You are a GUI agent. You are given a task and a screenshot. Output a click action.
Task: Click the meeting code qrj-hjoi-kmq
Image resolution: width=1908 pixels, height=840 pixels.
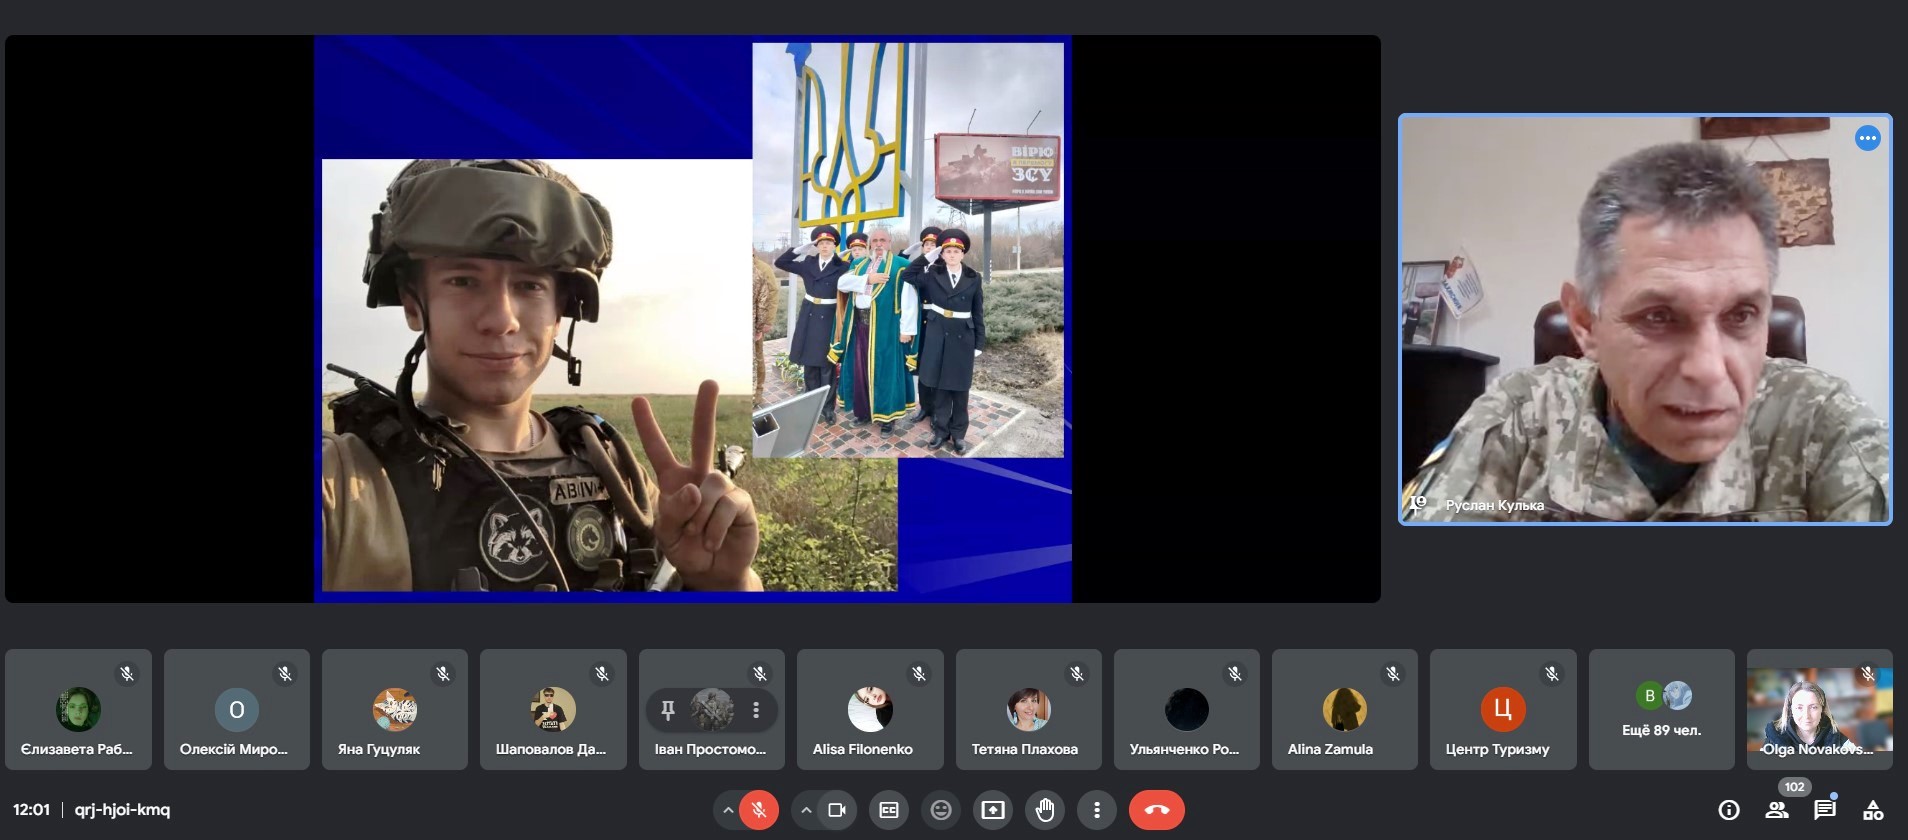point(122,810)
